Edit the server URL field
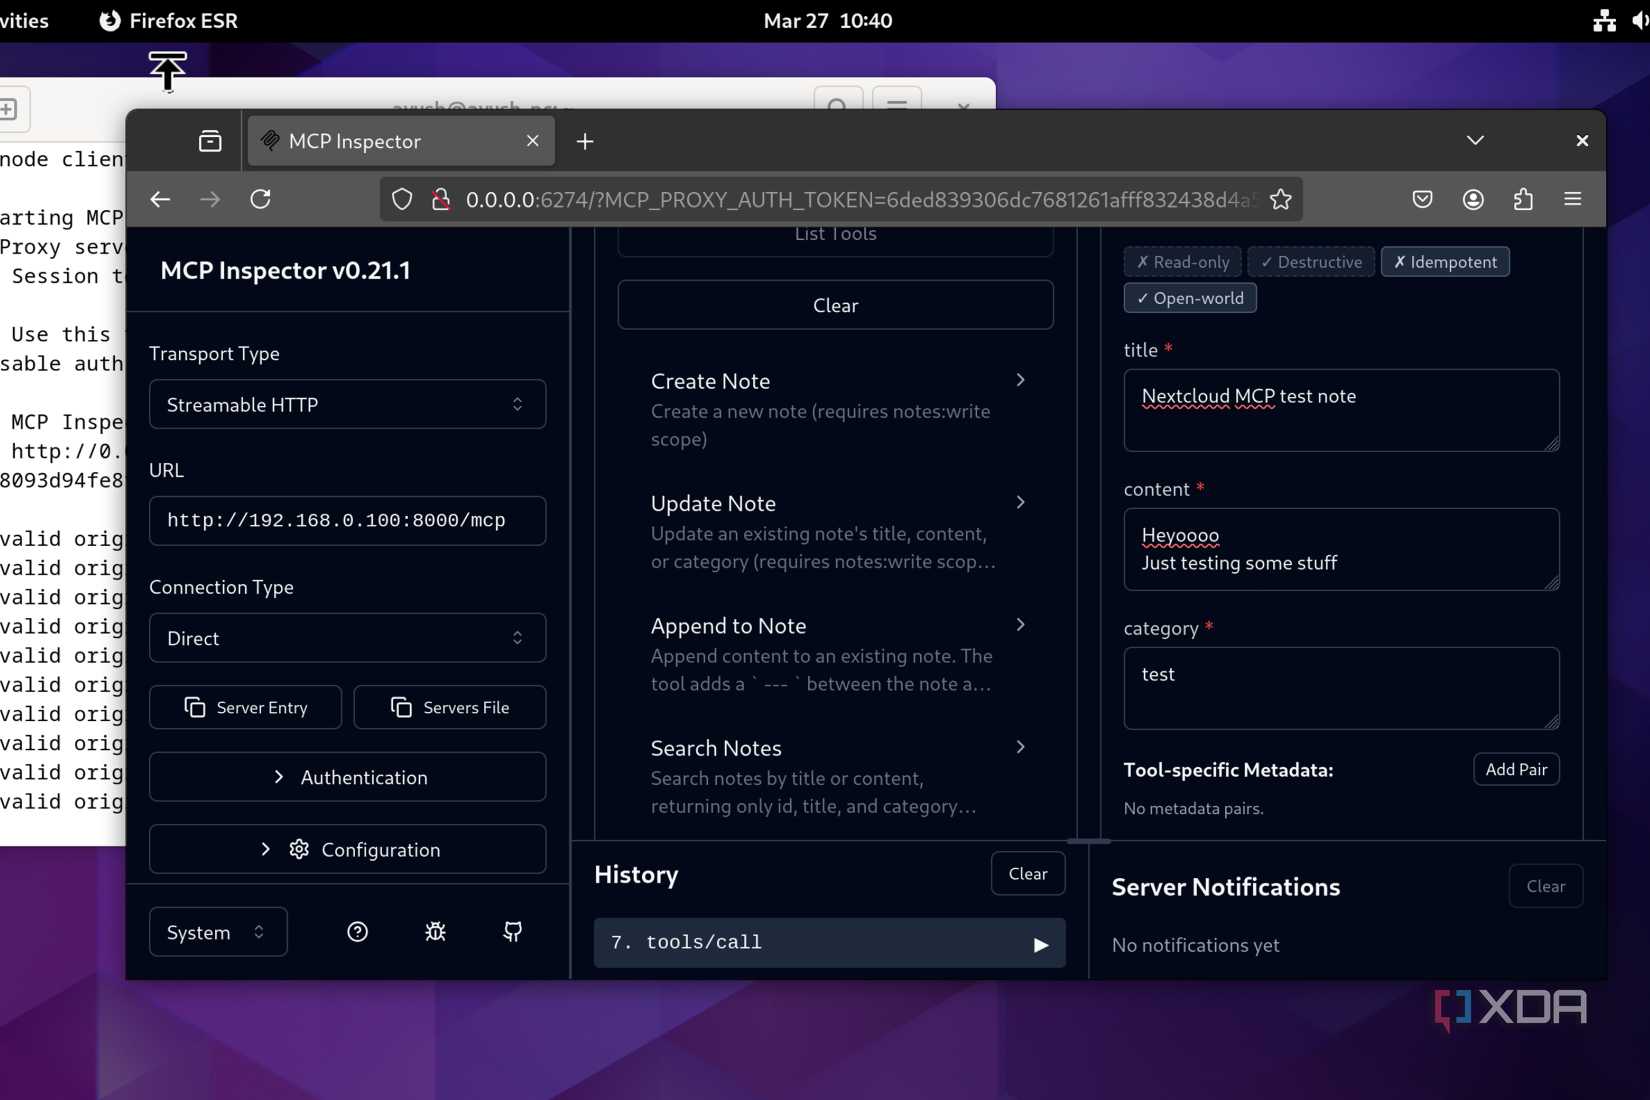 point(347,520)
